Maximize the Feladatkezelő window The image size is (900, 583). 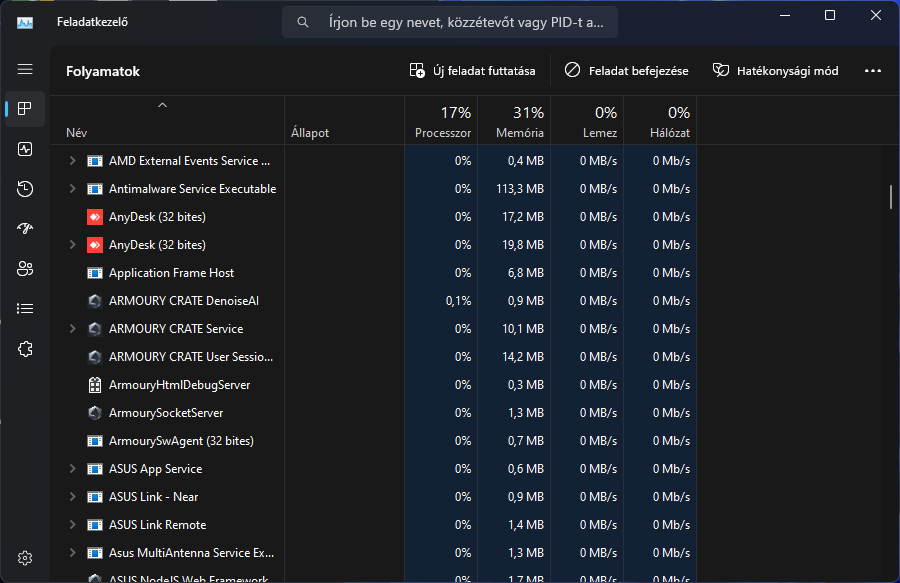[x=829, y=15]
